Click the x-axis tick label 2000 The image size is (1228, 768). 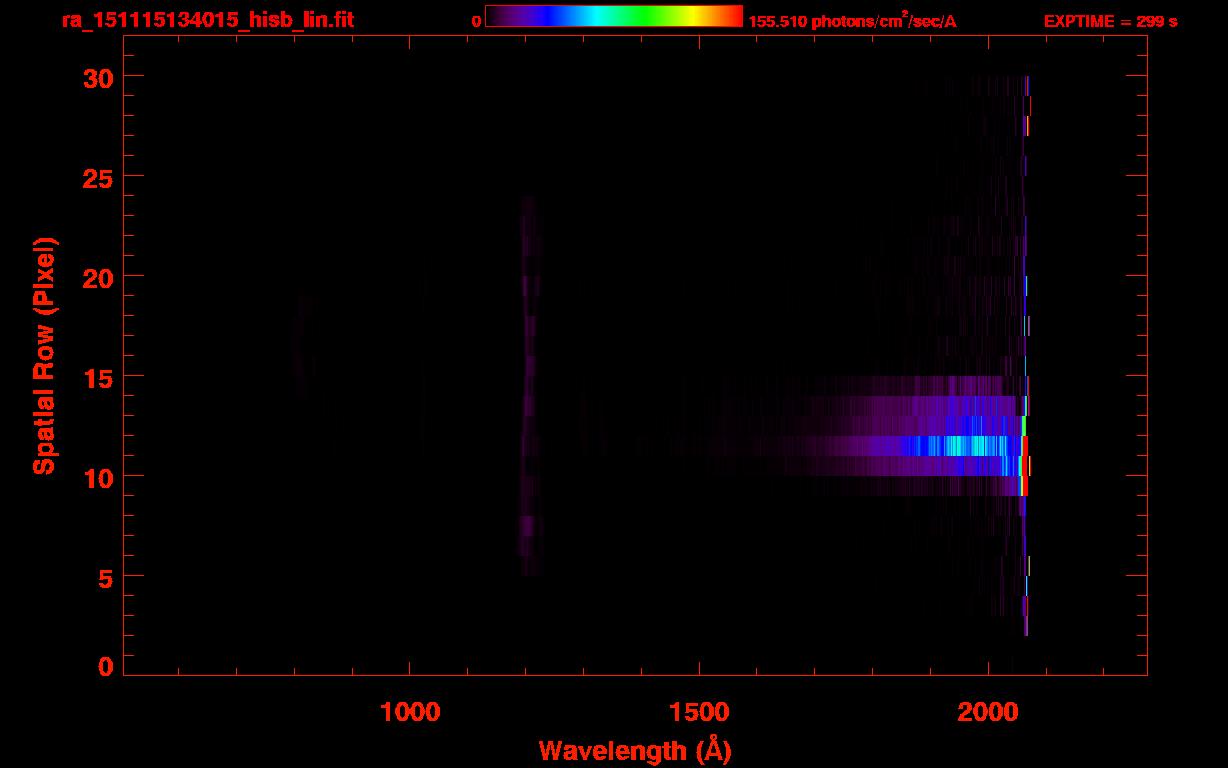(x=988, y=712)
